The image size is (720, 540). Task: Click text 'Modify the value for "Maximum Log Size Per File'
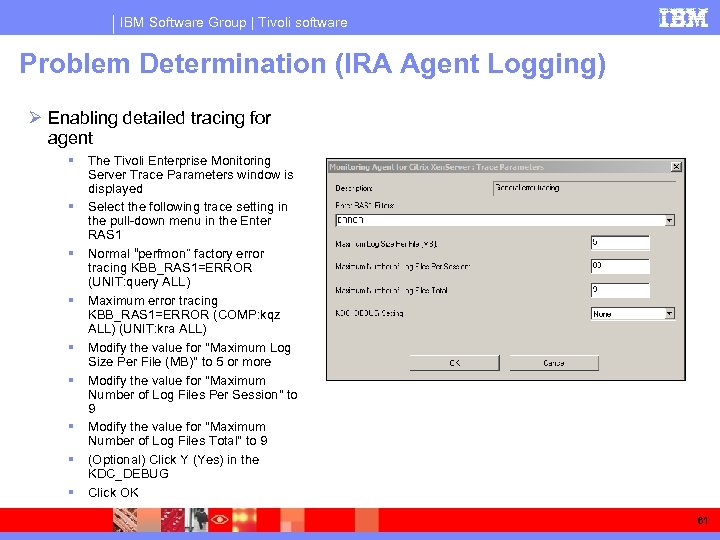point(189,354)
